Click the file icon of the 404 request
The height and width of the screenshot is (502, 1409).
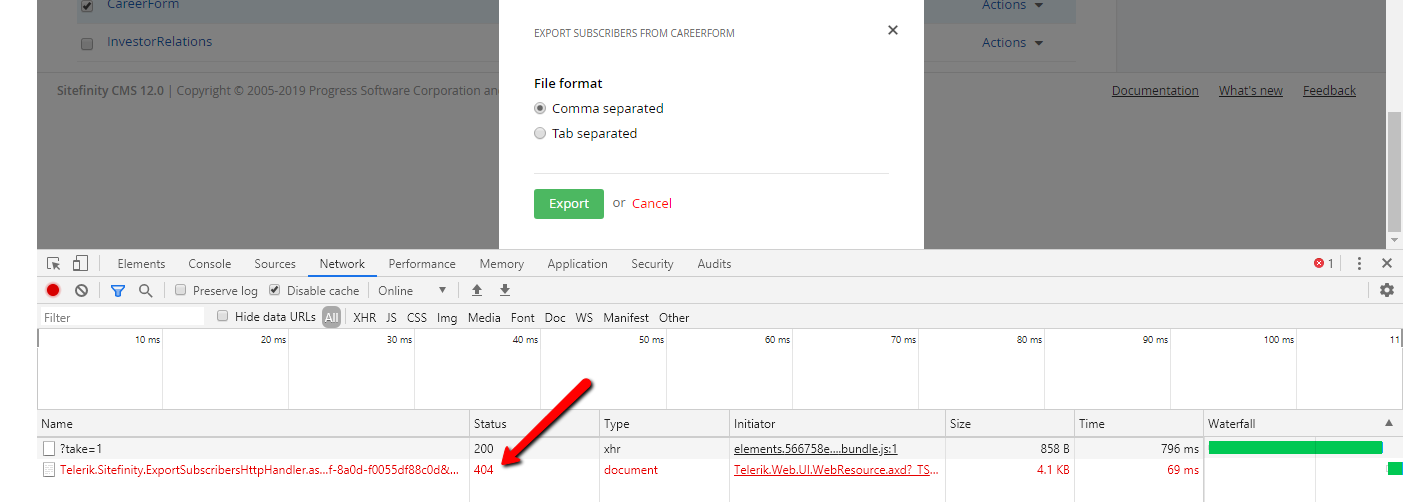point(49,469)
